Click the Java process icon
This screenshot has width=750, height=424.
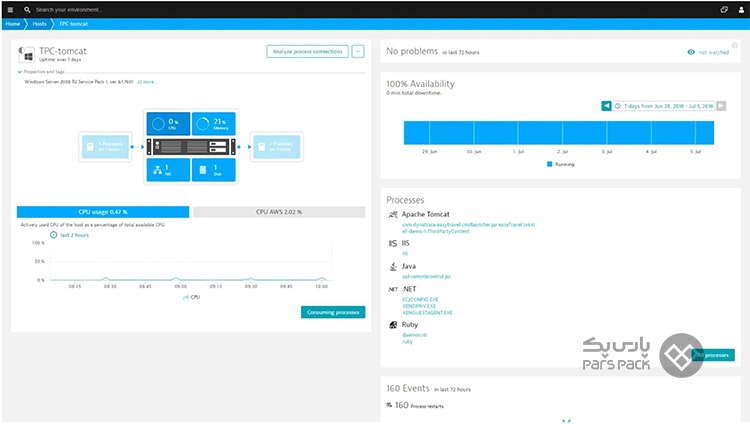pos(393,267)
